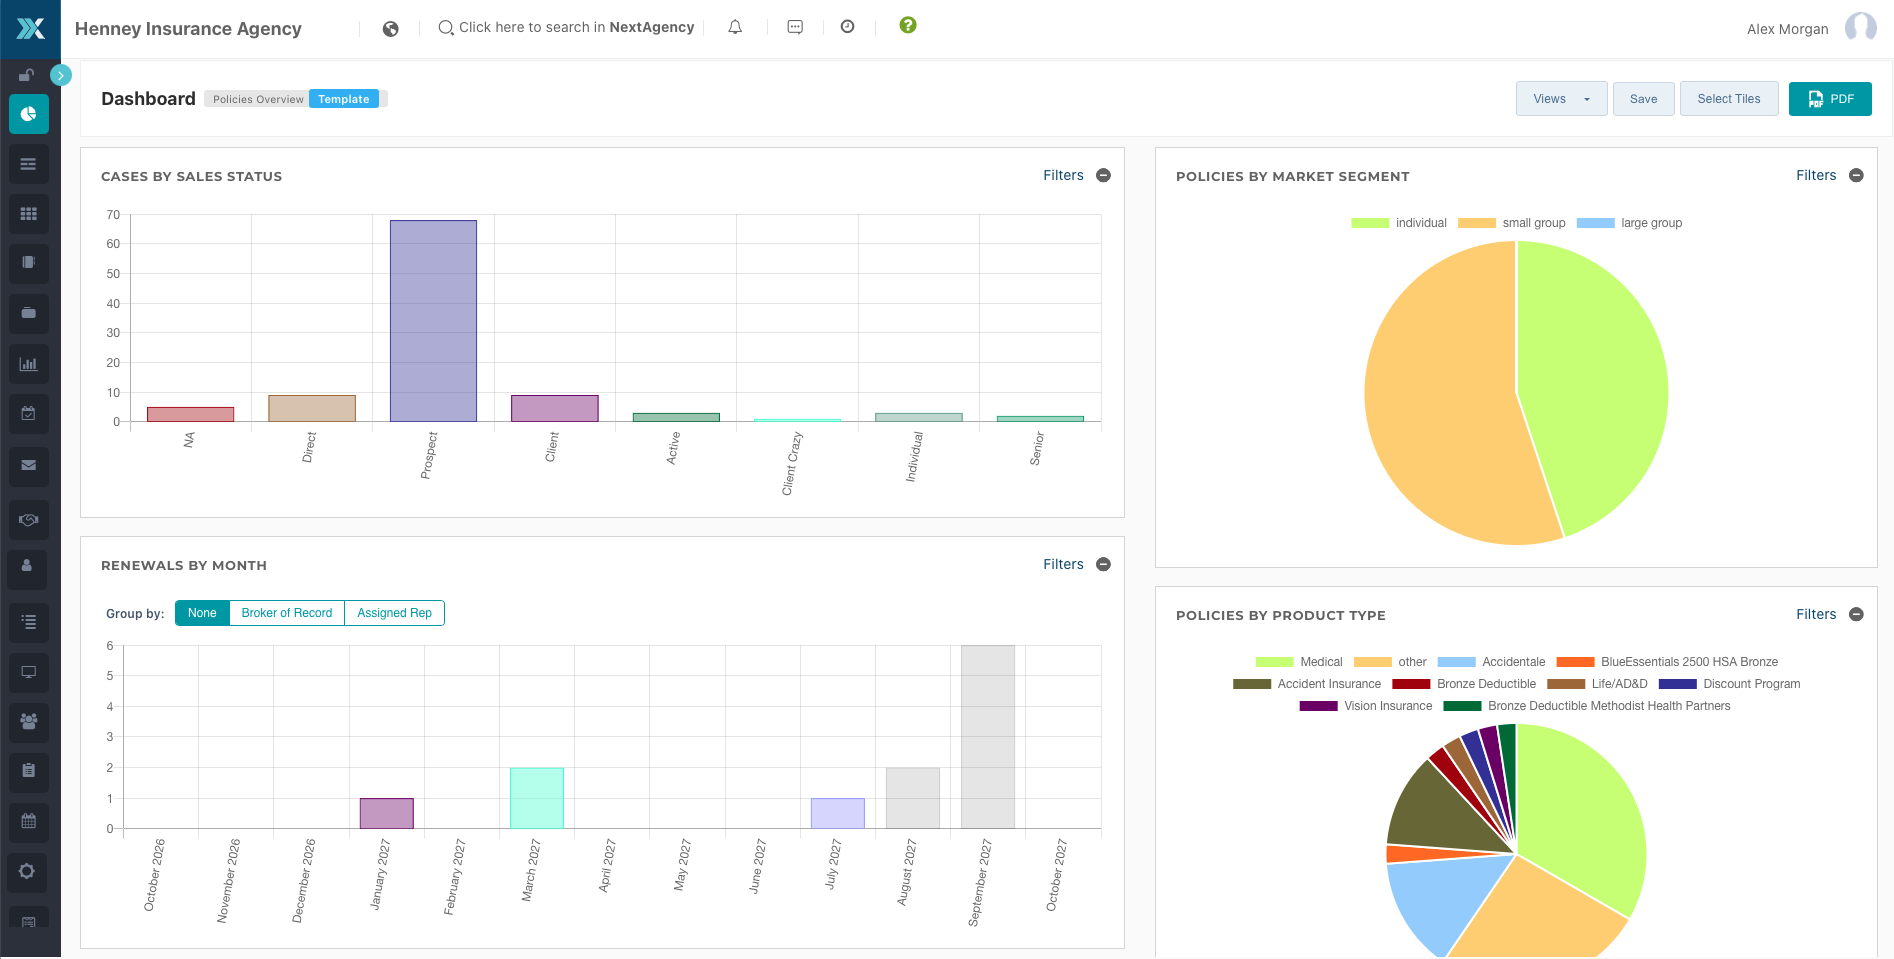
Task: Click the grid-of-squares sidebar icon
Action: (29, 214)
